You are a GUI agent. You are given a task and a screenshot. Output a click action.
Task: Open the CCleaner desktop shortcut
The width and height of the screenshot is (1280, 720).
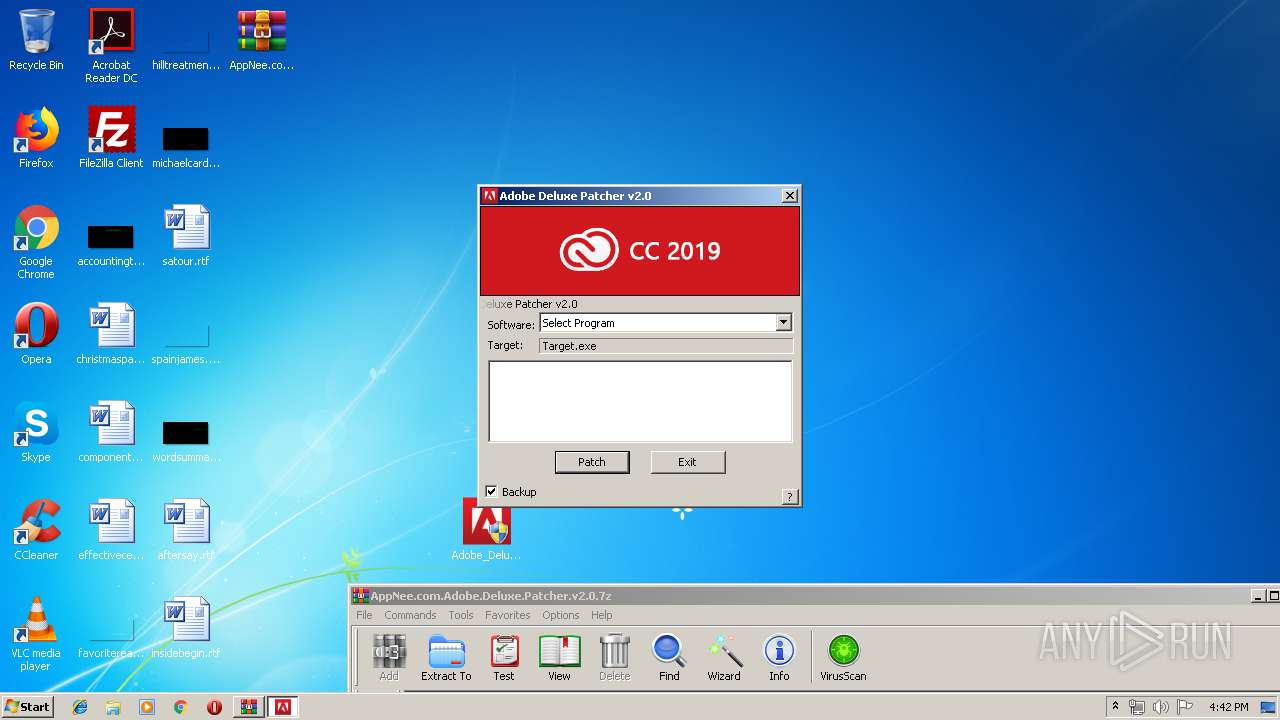(36, 530)
